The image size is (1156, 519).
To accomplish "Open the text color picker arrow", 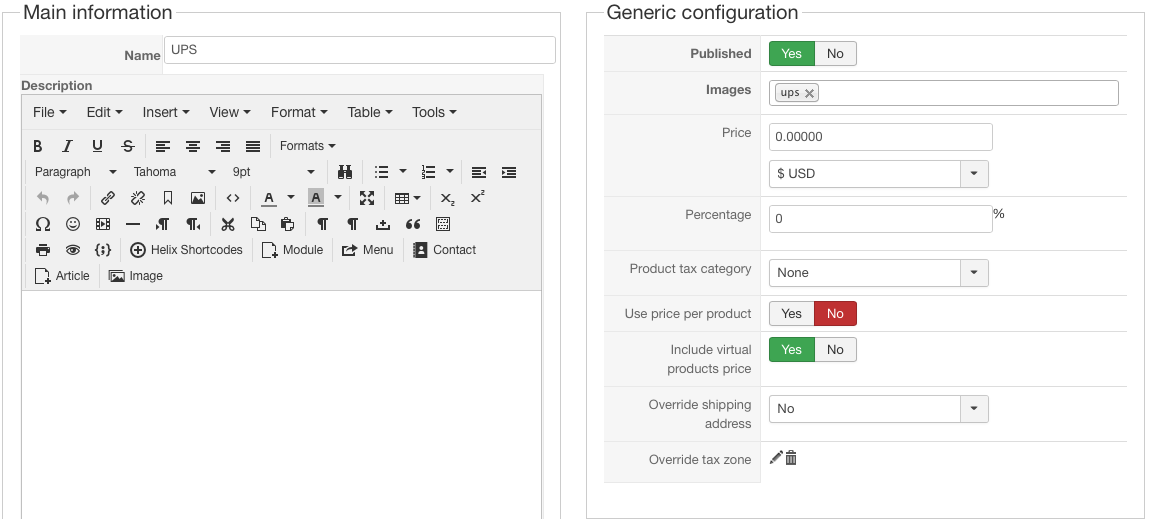I will click(x=291, y=198).
